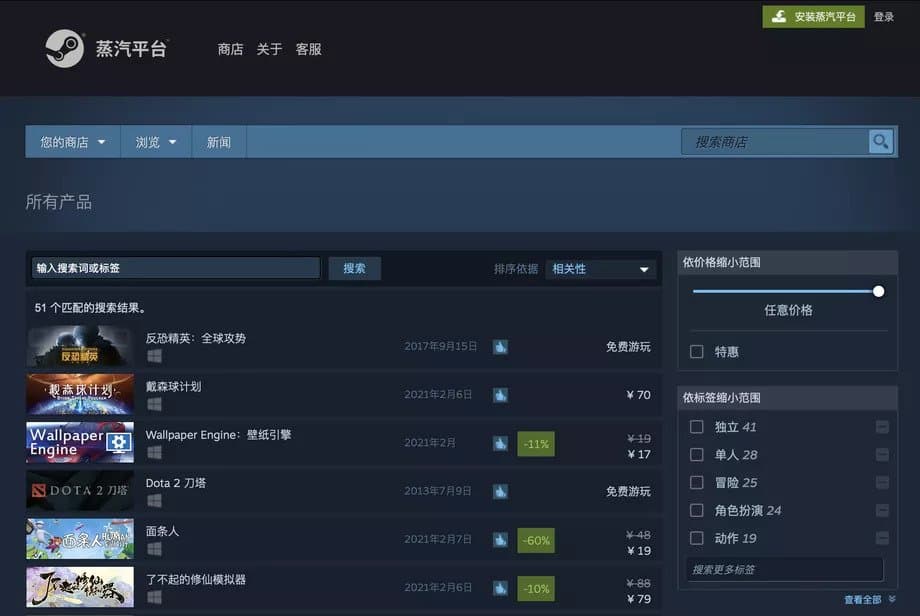Go to the 新闻 tab

(219, 142)
